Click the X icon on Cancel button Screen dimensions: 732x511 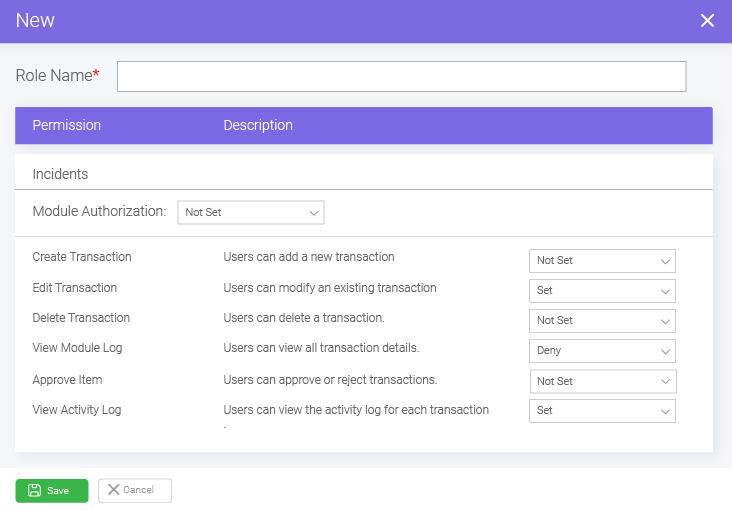click(113, 490)
